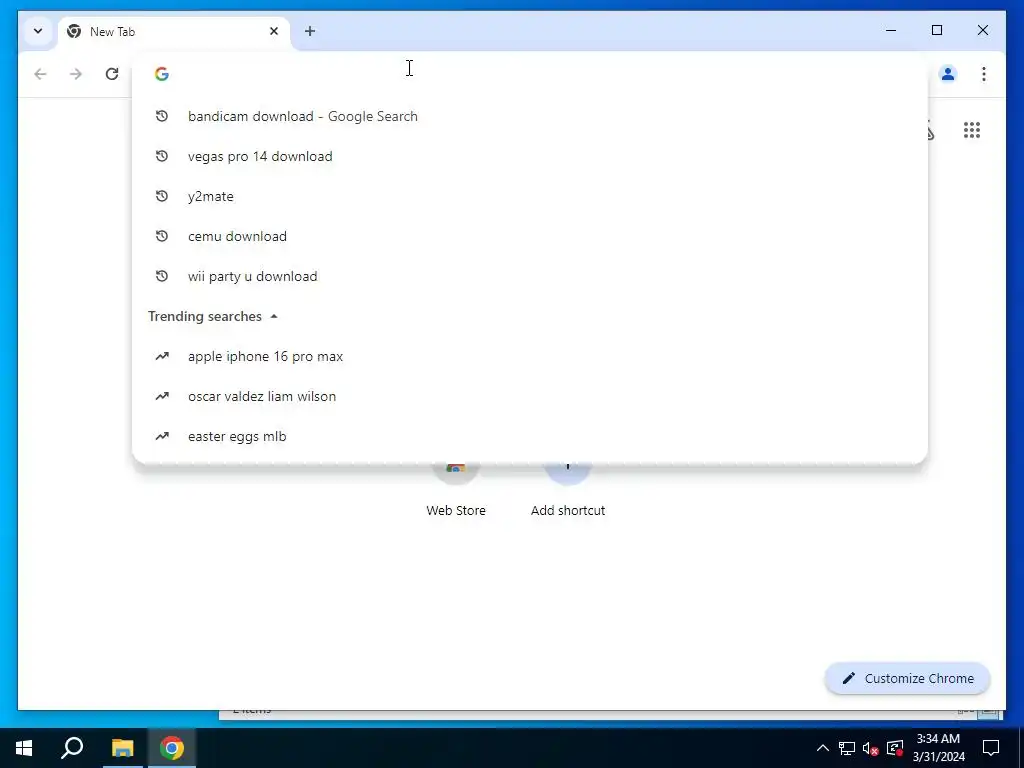Open a new tab with the plus button

click(x=310, y=31)
